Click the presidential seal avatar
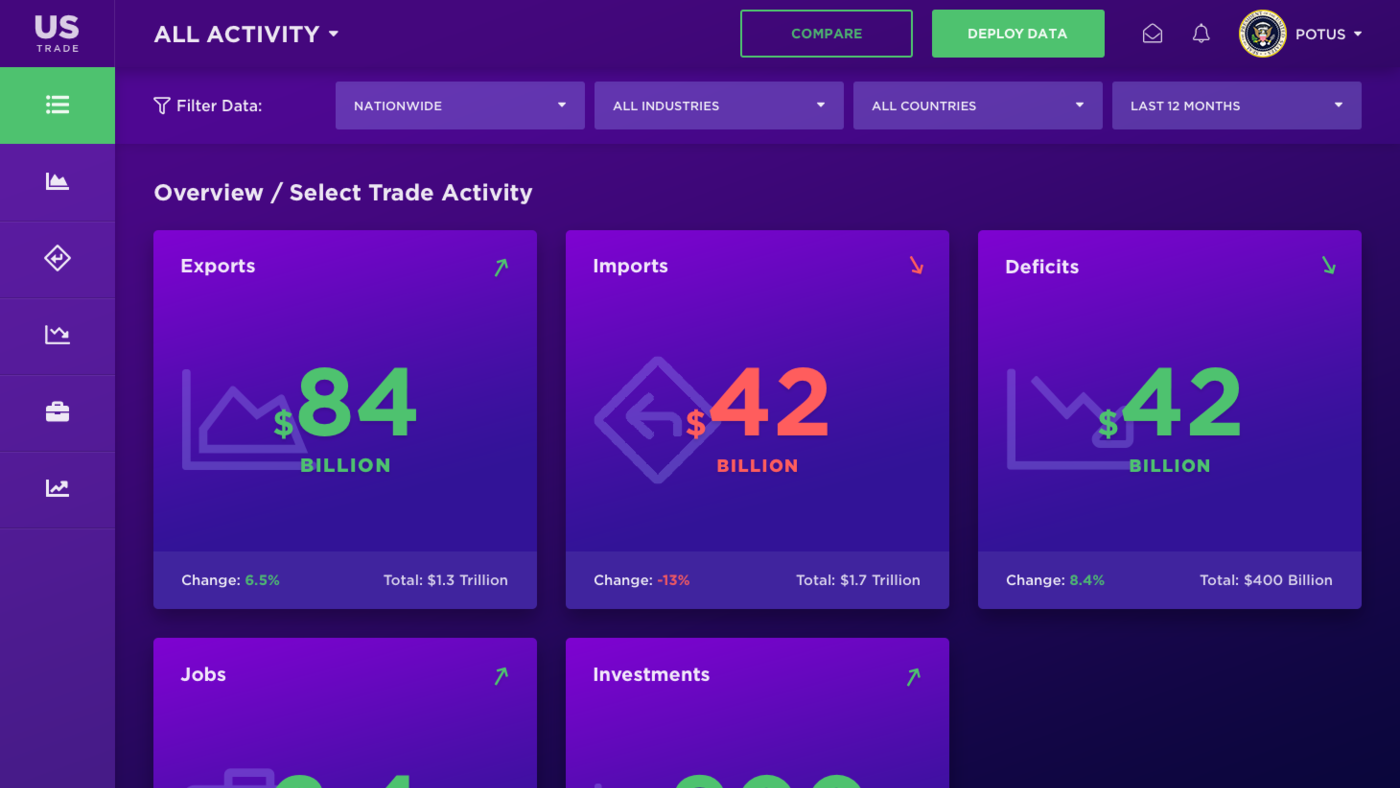1400x788 pixels. [x=1262, y=34]
